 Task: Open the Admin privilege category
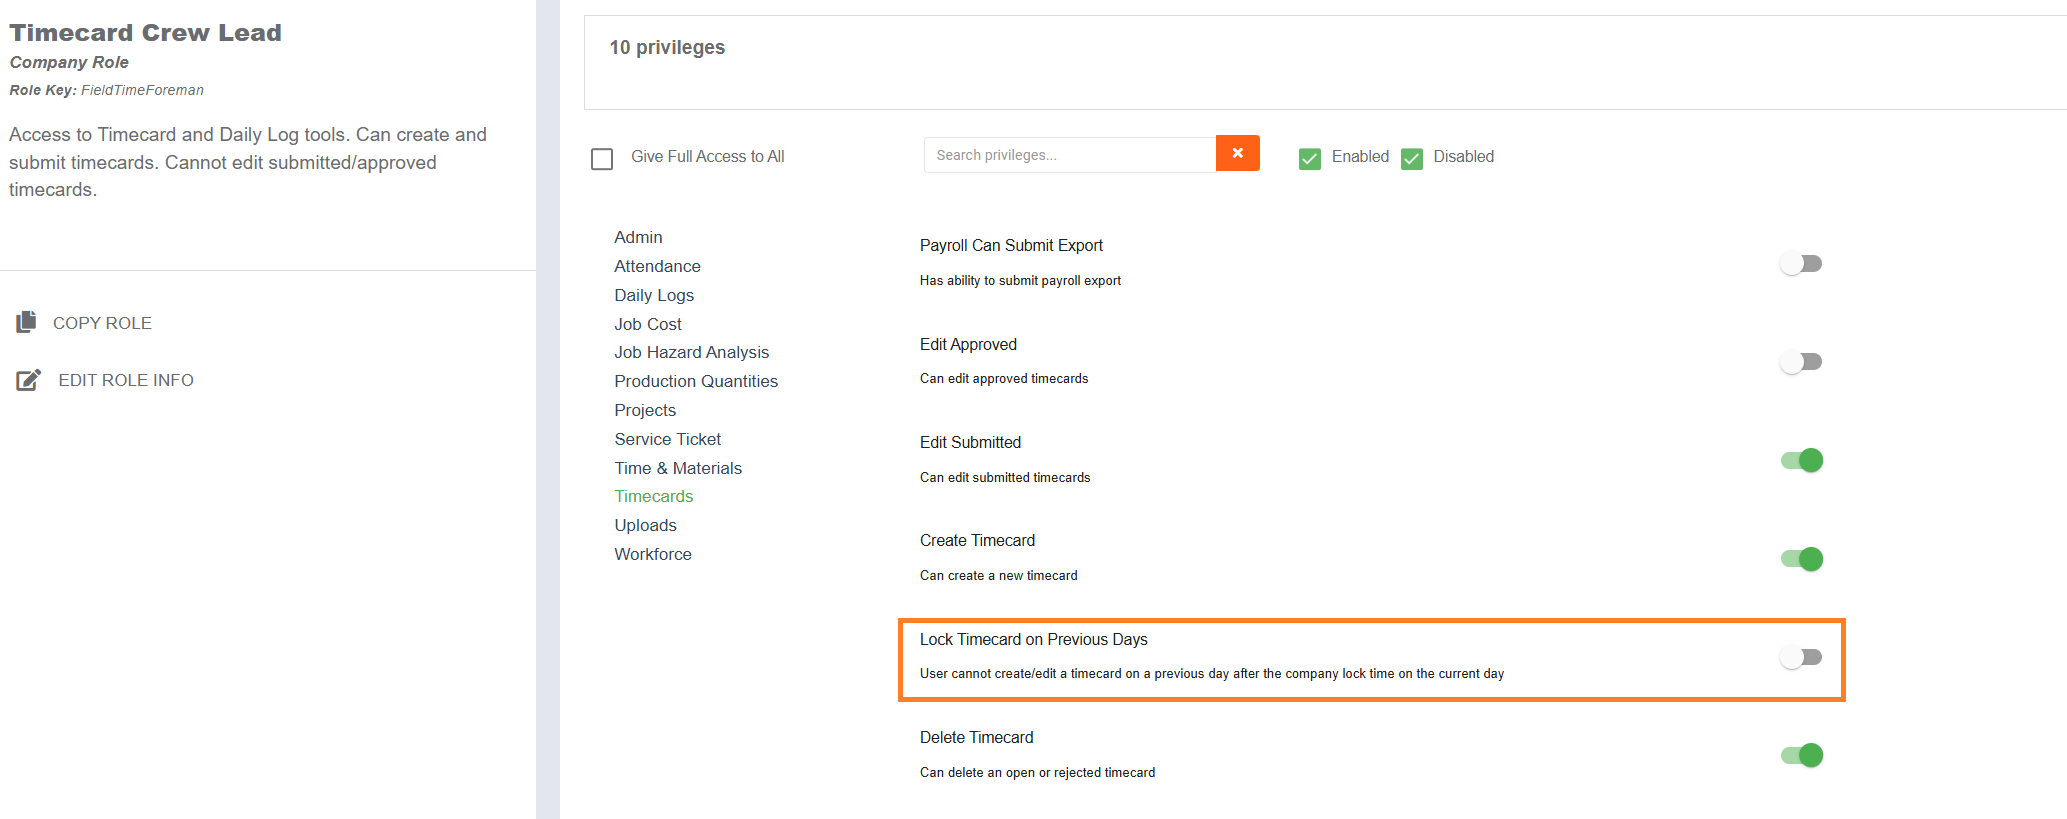[638, 237]
